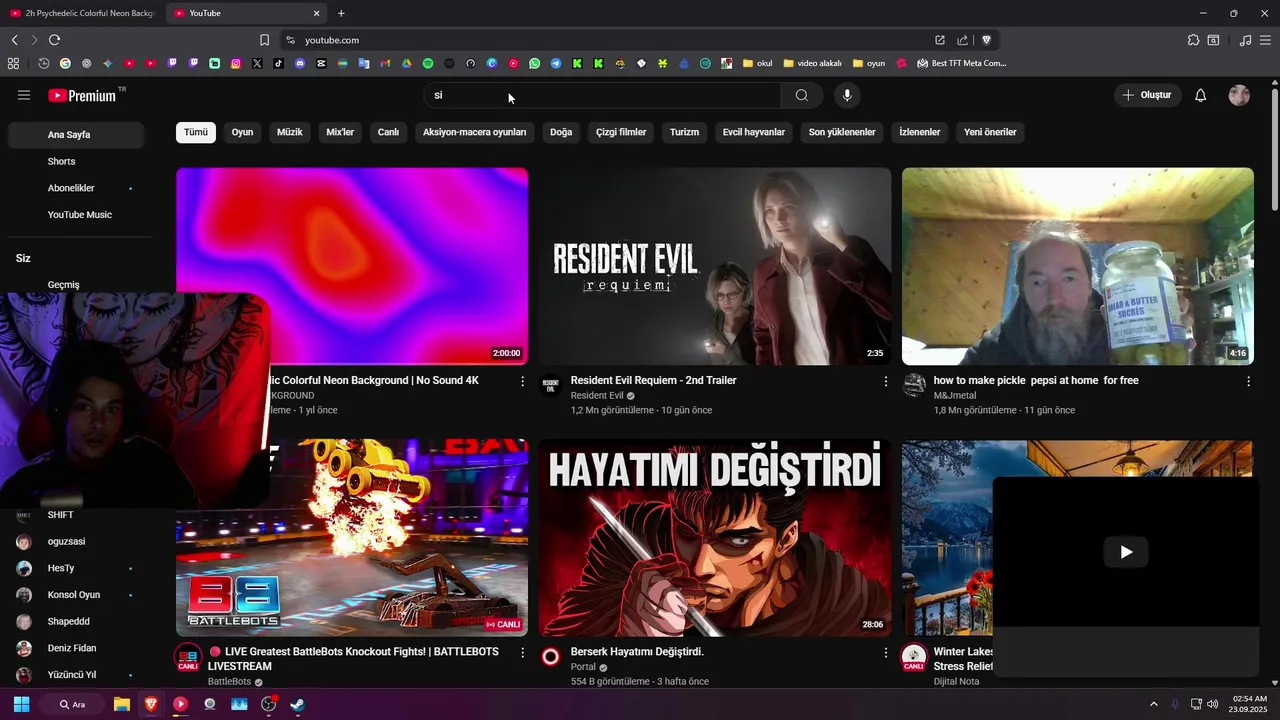Bookmark this page in address bar
The width and height of the screenshot is (1280, 720).
[264, 40]
